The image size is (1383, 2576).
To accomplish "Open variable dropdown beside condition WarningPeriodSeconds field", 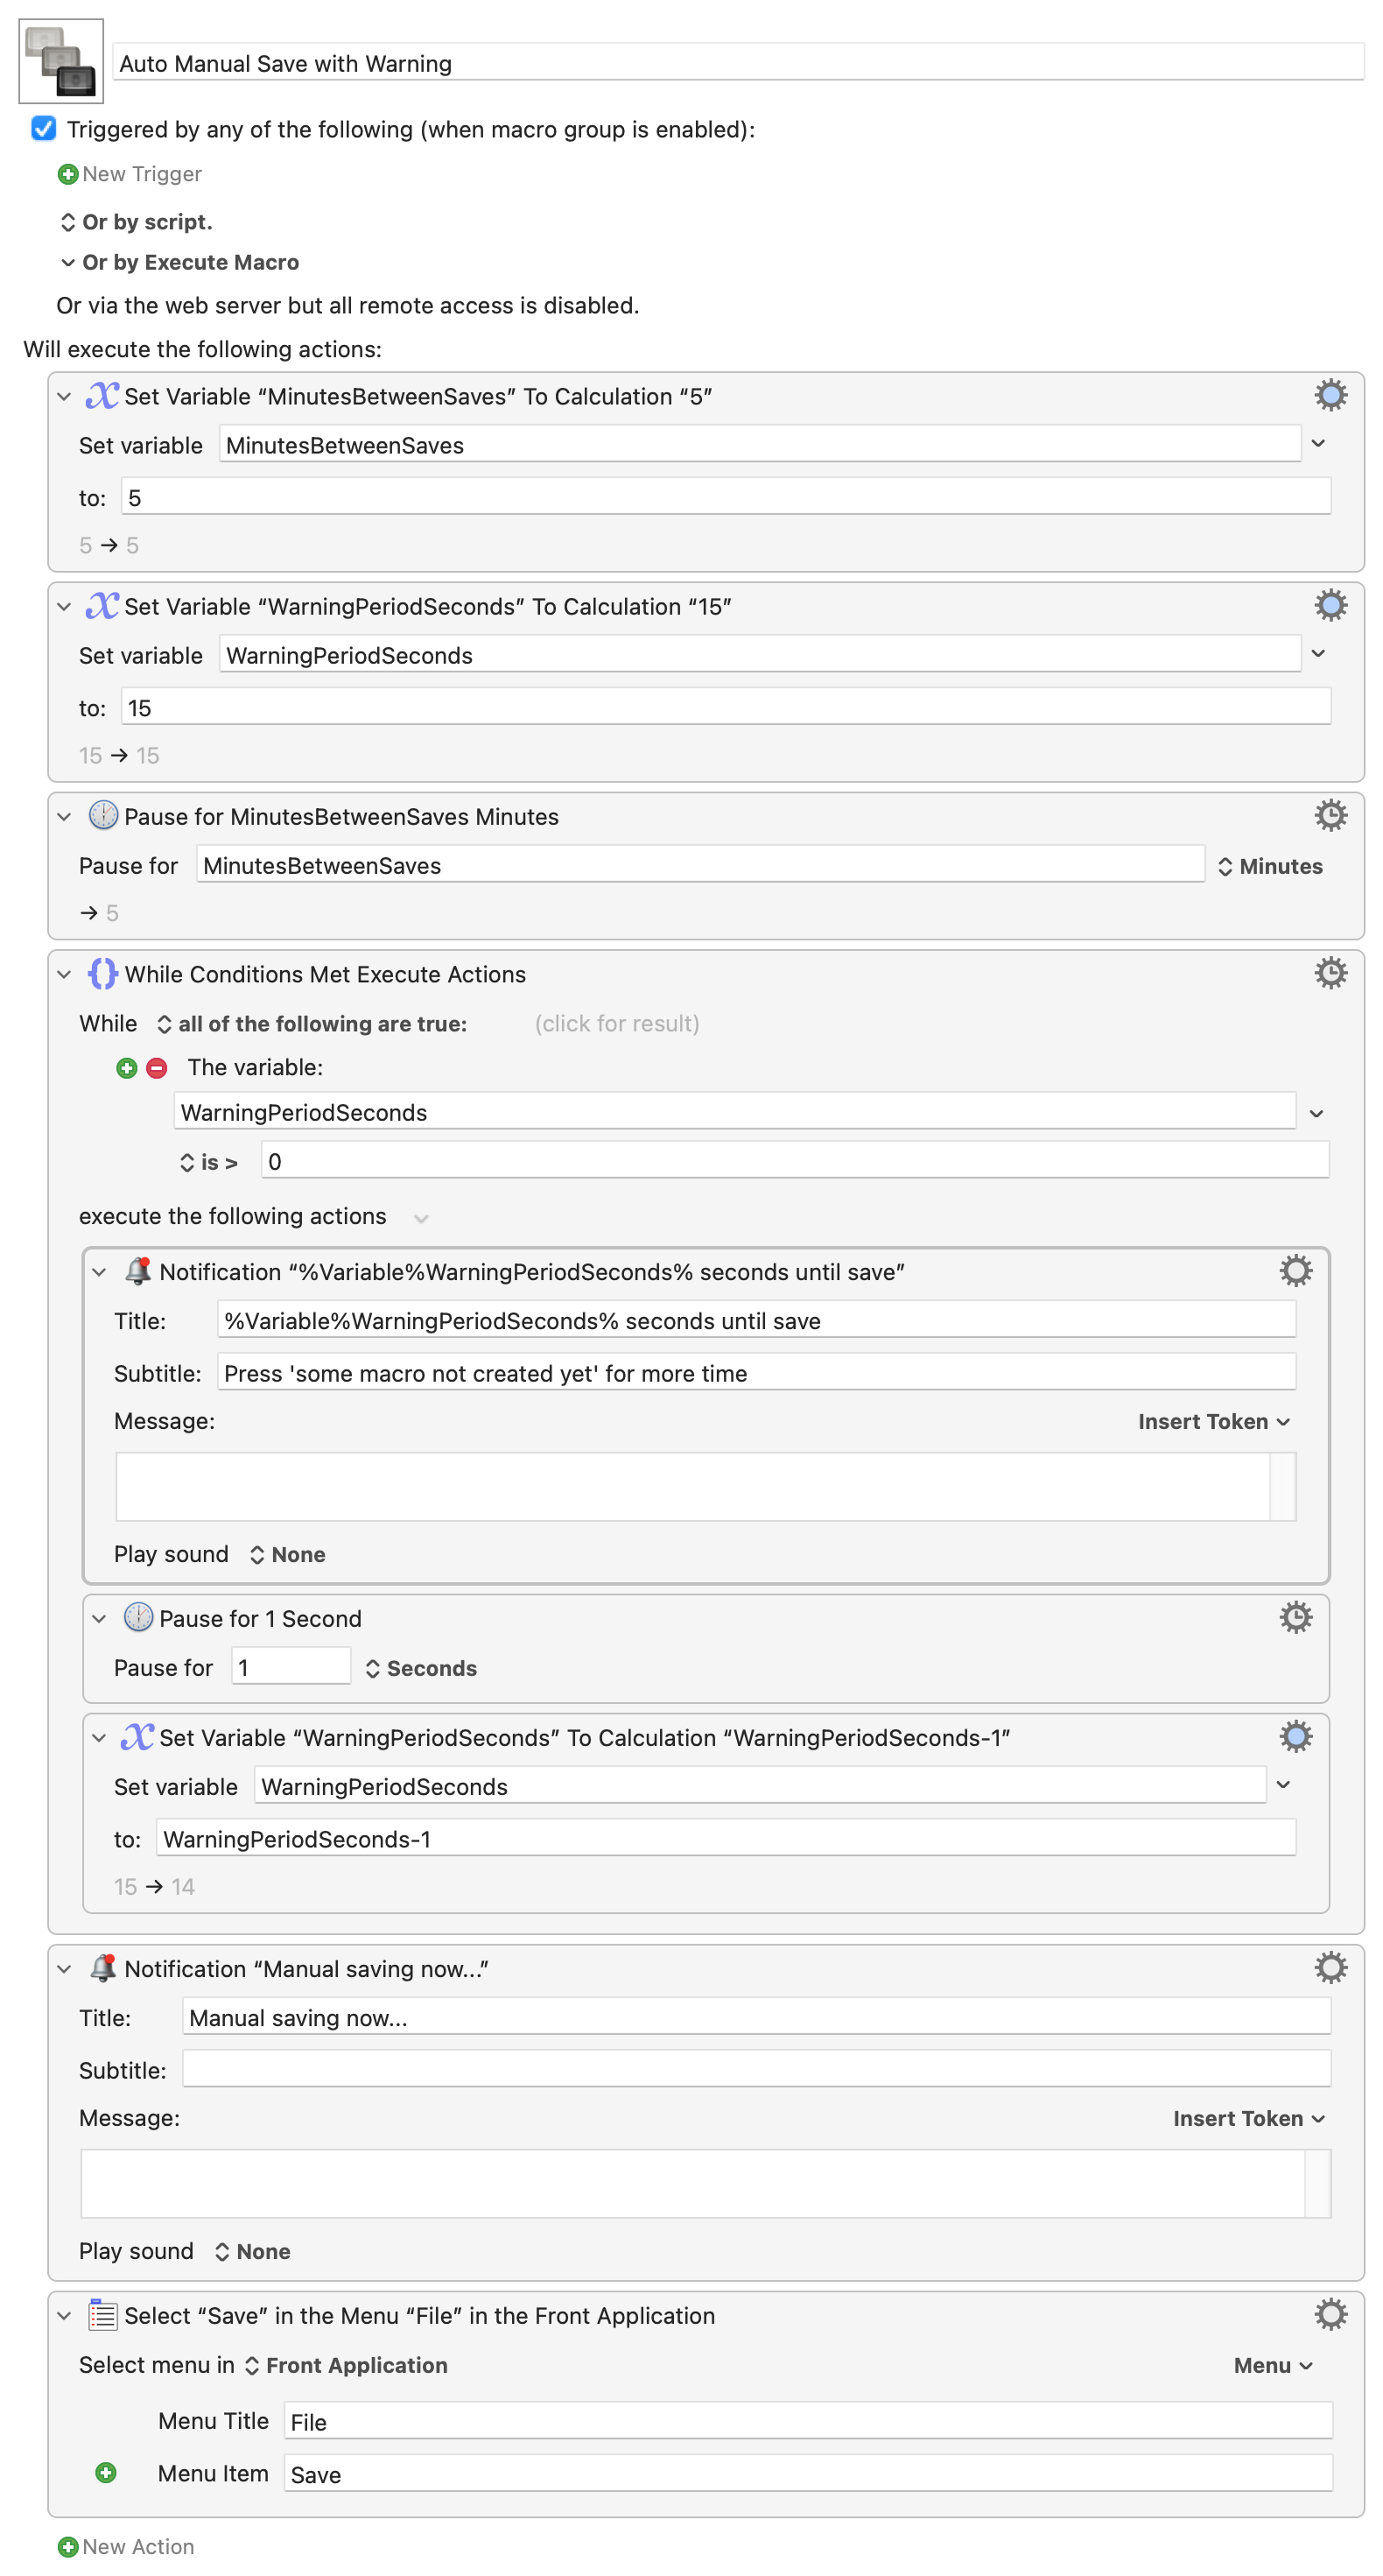I will 1316,1113.
